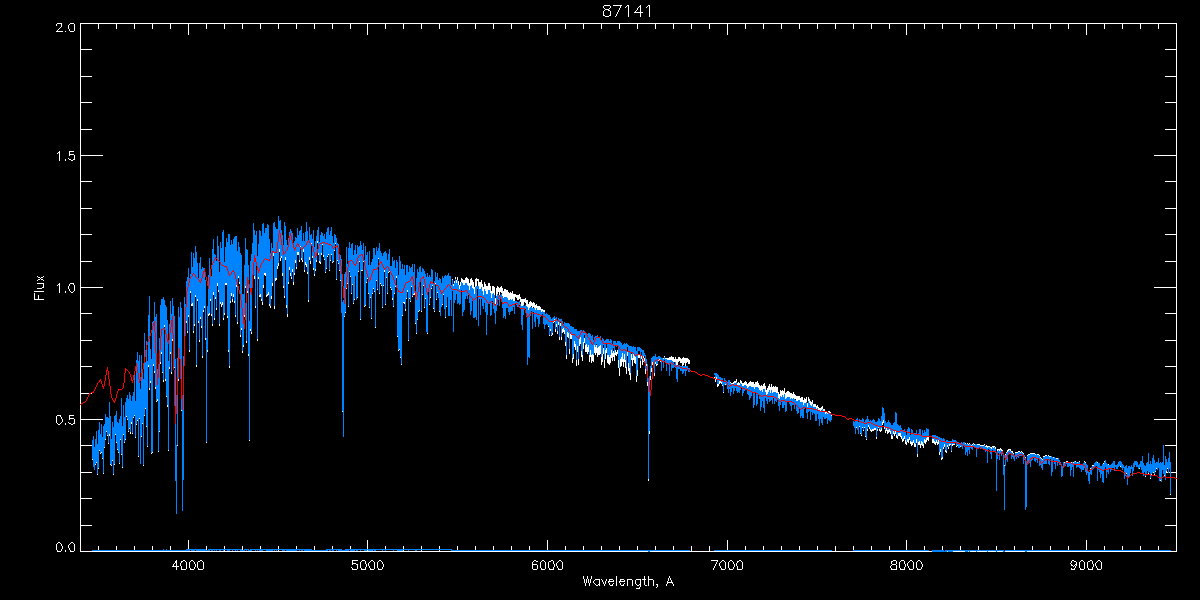The height and width of the screenshot is (600, 1200).
Task: Click the 2.0 flux tick label
Action: pos(65,28)
